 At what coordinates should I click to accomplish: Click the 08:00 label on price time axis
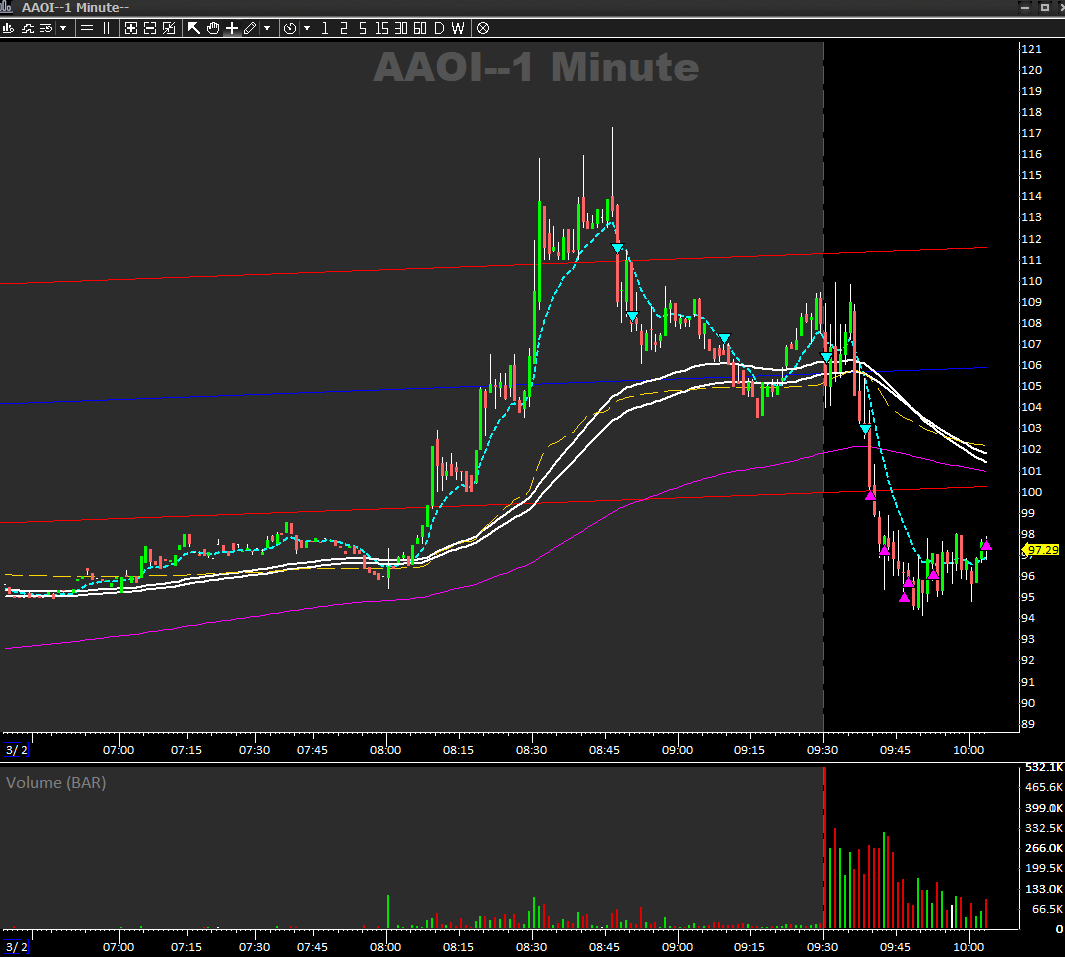pos(385,750)
